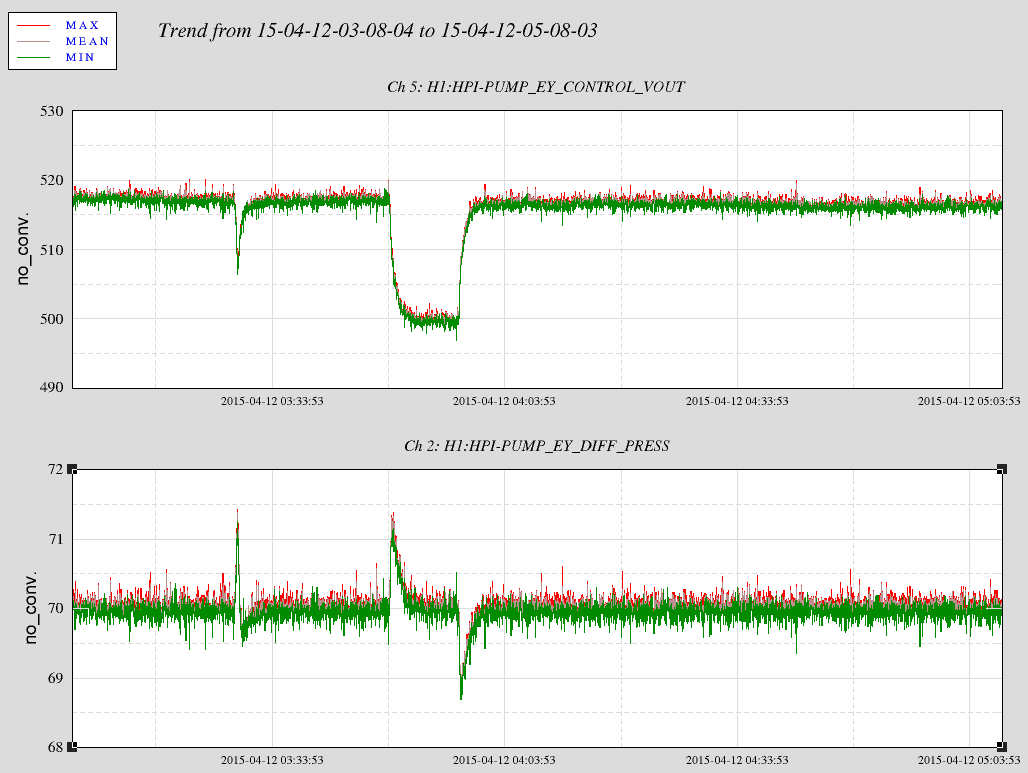
Task: Click the 510 y-axis tick label
Action: tap(52, 250)
